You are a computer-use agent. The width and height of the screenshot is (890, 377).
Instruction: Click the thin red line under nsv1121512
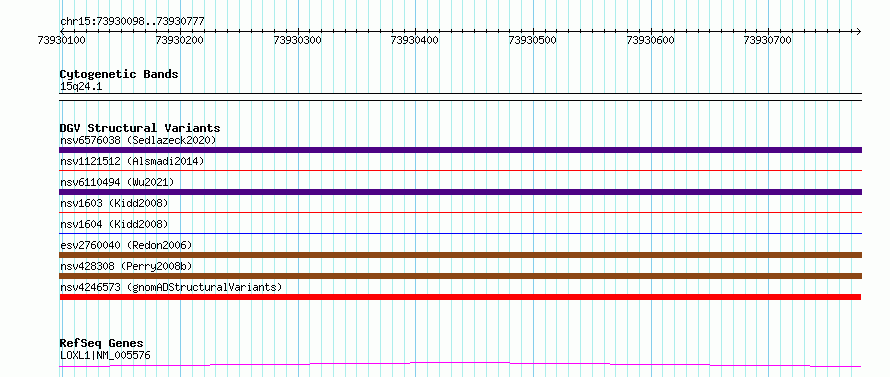[x=460, y=170]
